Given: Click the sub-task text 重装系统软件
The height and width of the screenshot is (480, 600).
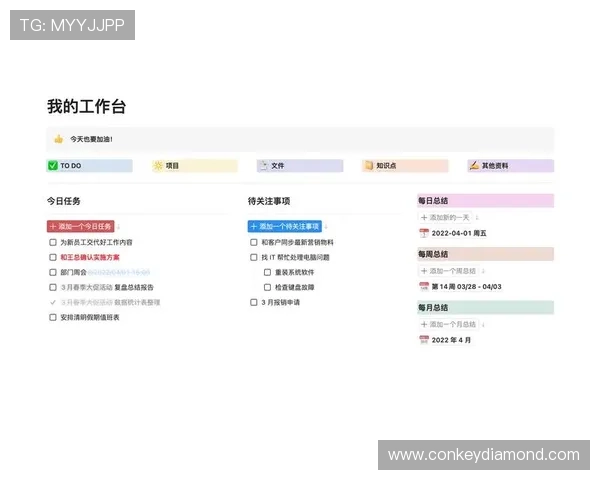Looking at the screenshot, I should click(x=295, y=272).
